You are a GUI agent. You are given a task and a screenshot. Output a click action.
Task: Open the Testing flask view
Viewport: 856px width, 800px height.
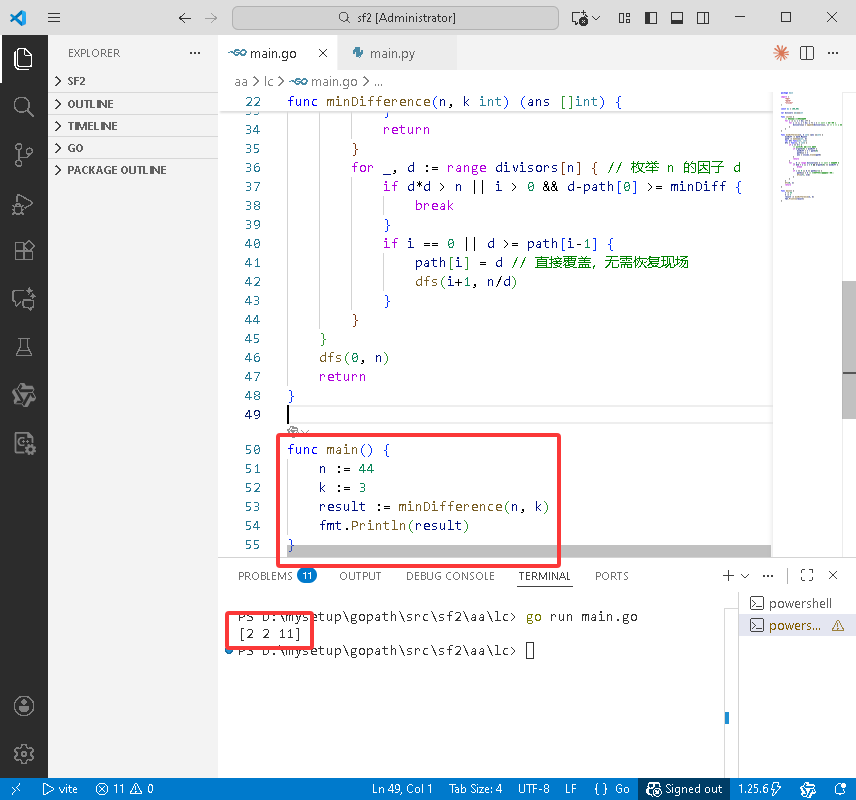(x=23, y=347)
